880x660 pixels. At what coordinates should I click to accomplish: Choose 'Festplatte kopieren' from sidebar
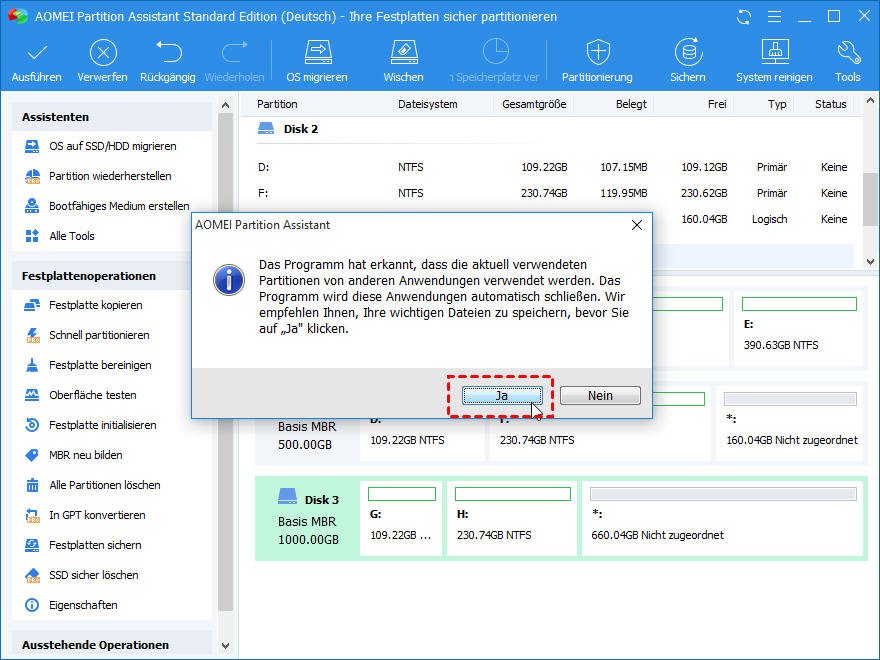(x=95, y=305)
